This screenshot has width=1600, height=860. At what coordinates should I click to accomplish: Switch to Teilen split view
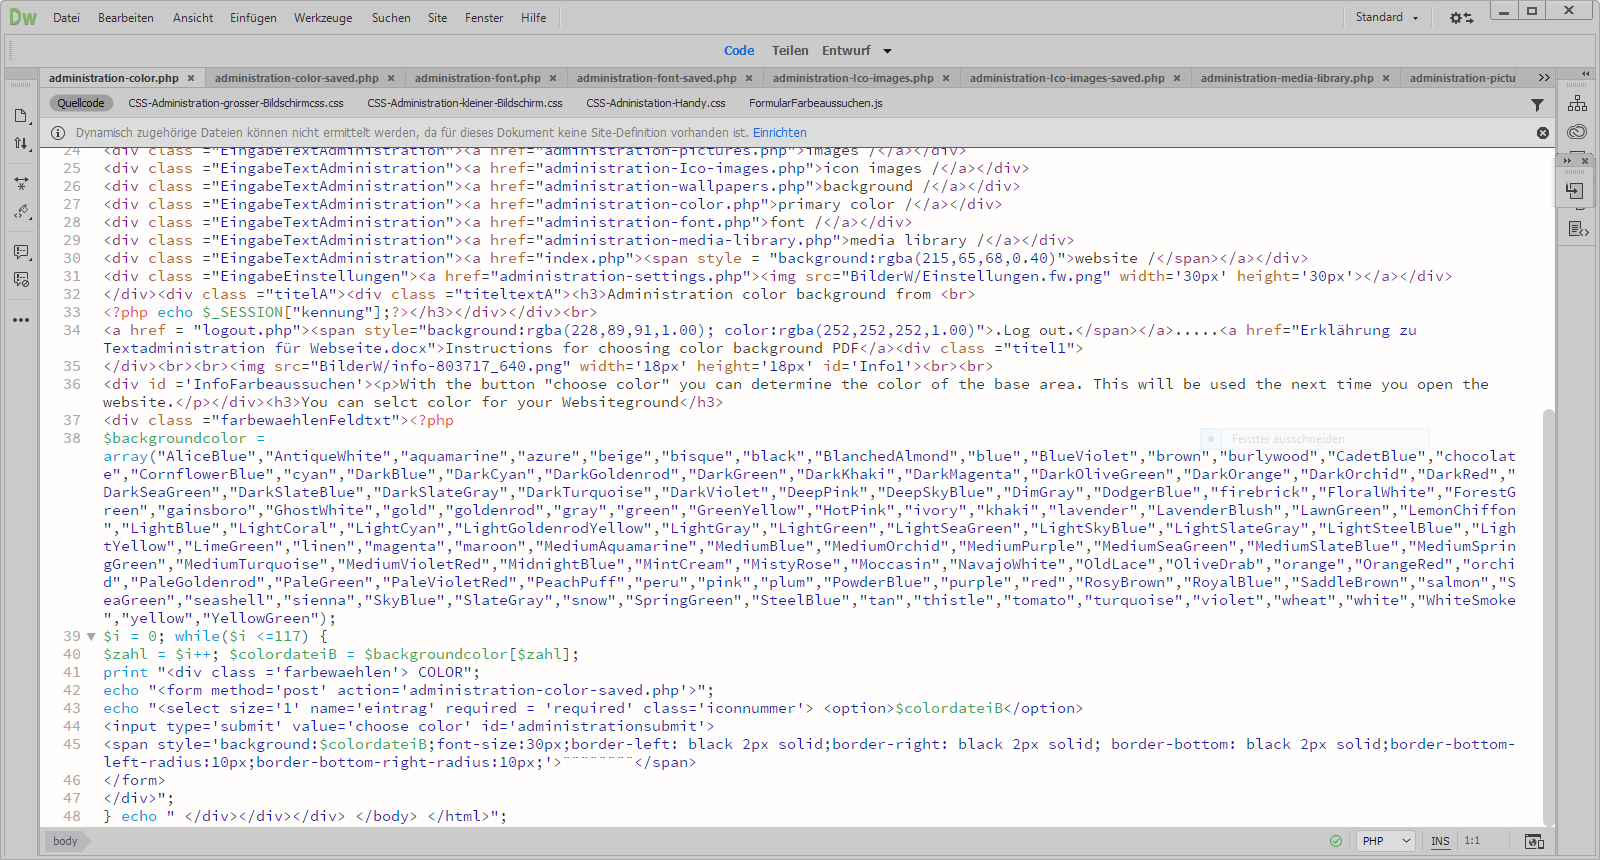[x=790, y=51]
